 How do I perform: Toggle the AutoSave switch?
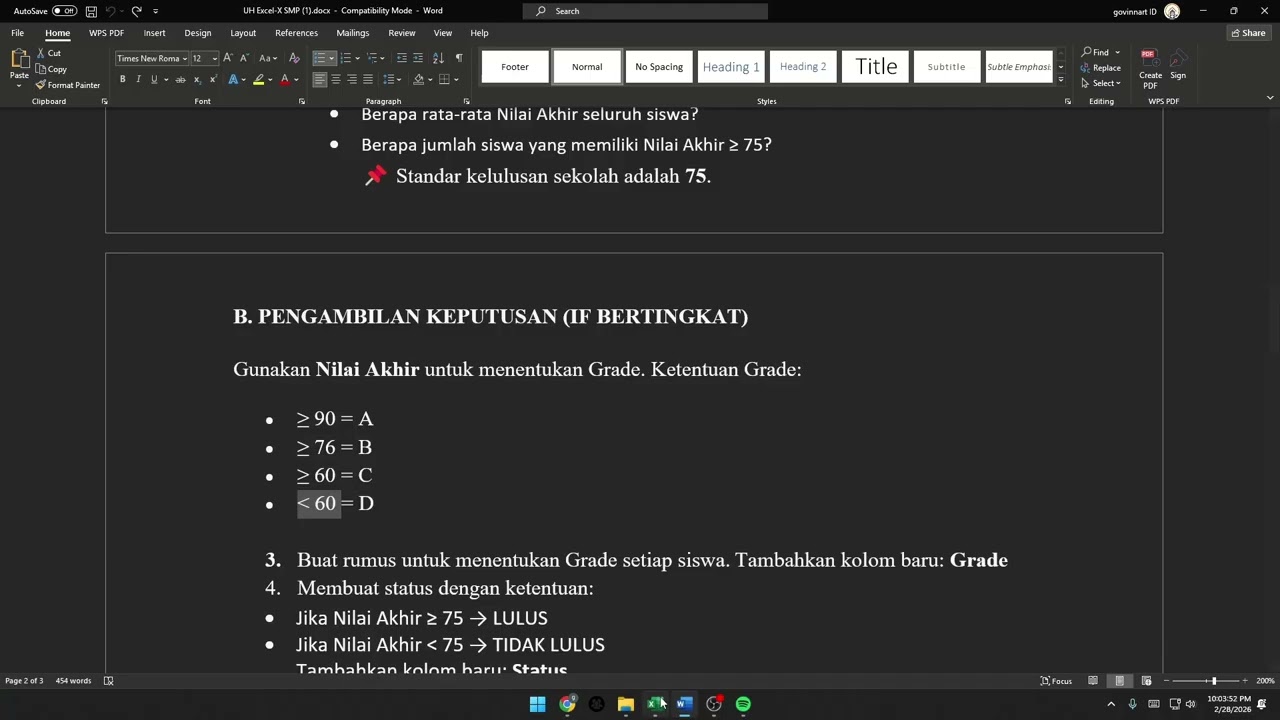tap(64, 11)
